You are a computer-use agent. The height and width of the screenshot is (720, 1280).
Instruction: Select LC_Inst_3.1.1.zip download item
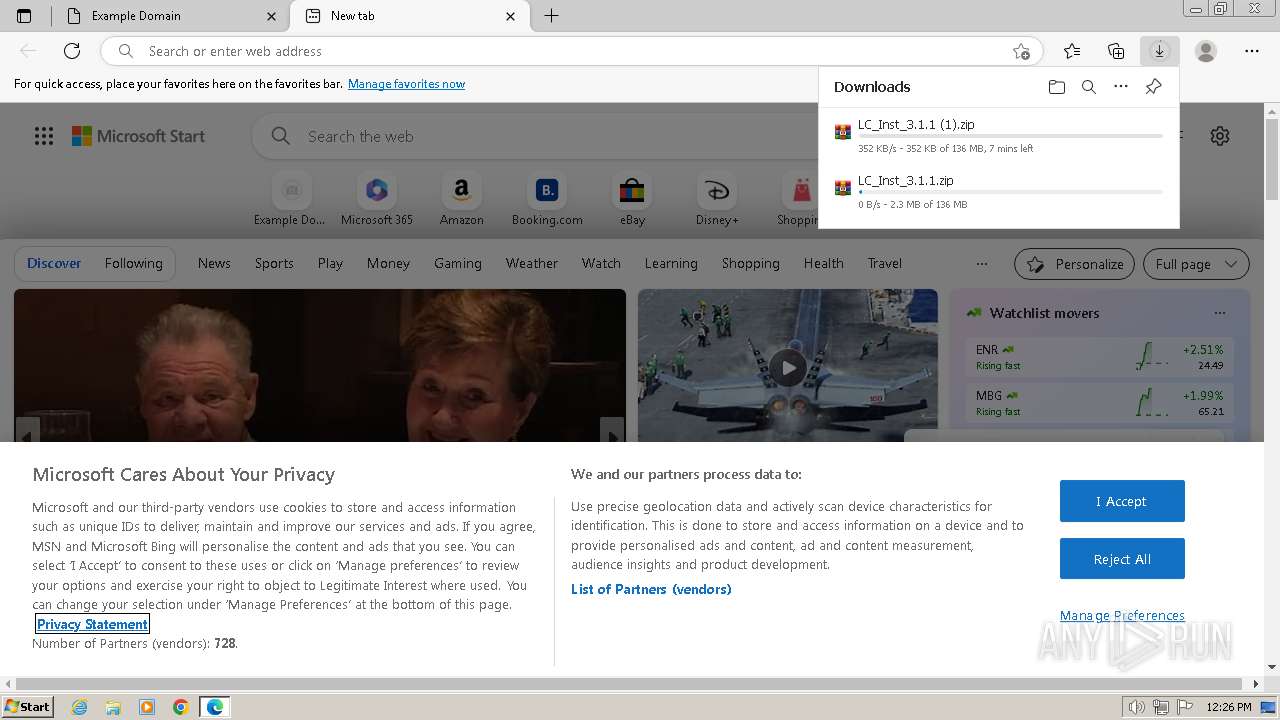click(x=999, y=192)
